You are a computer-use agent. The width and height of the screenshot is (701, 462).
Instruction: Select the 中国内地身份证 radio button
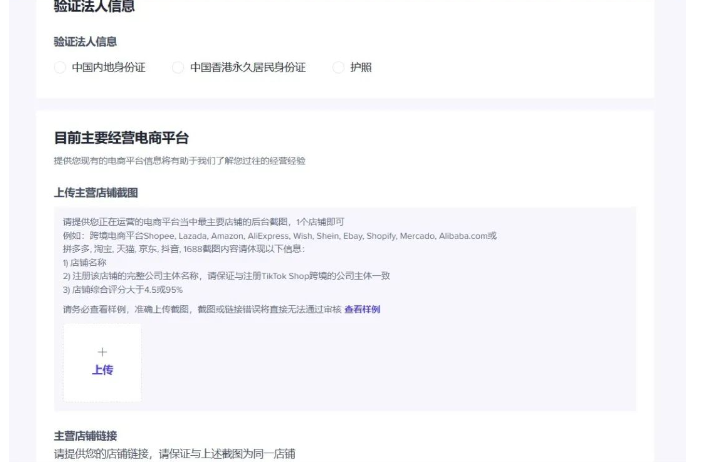click(x=60, y=68)
